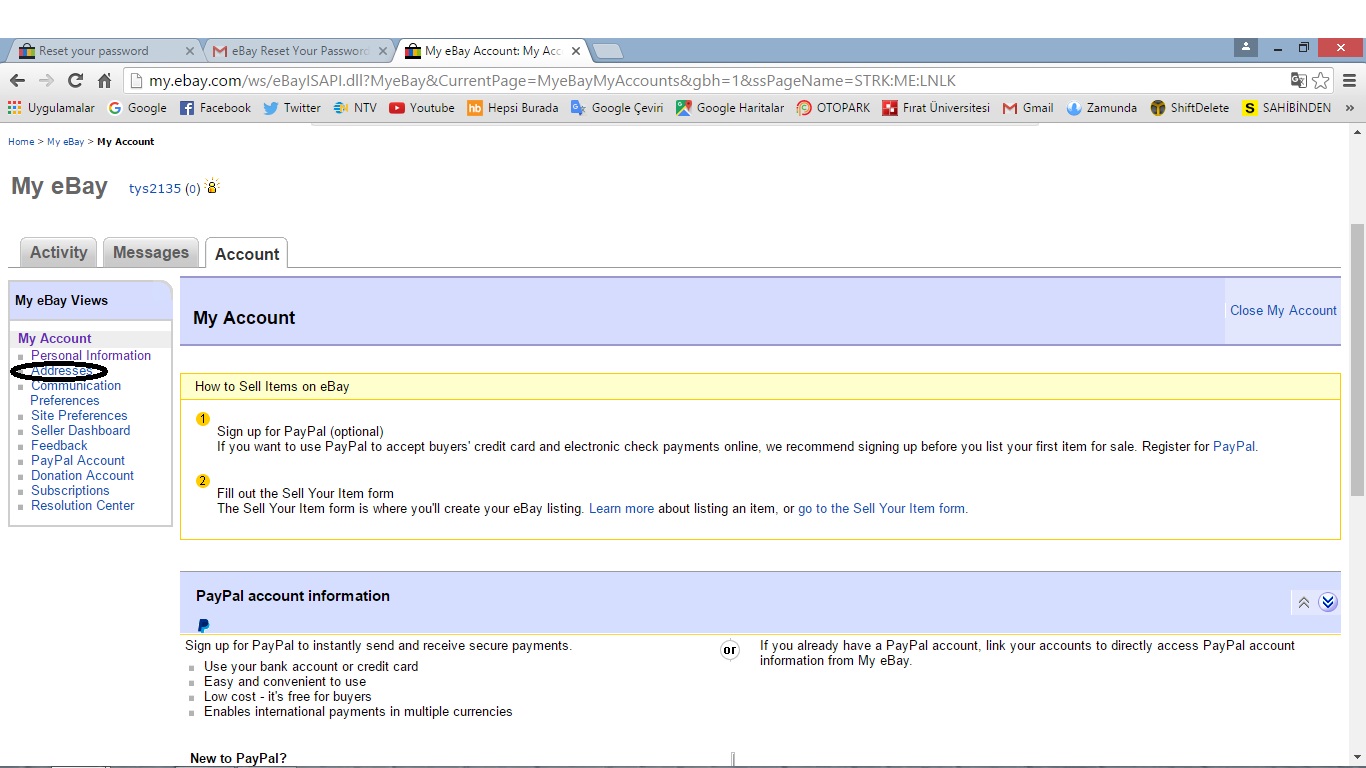Image resolution: width=1366 pixels, height=768 pixels.
Task: Open the Uygulamalar apps bookmark
Action: (51, 108)
